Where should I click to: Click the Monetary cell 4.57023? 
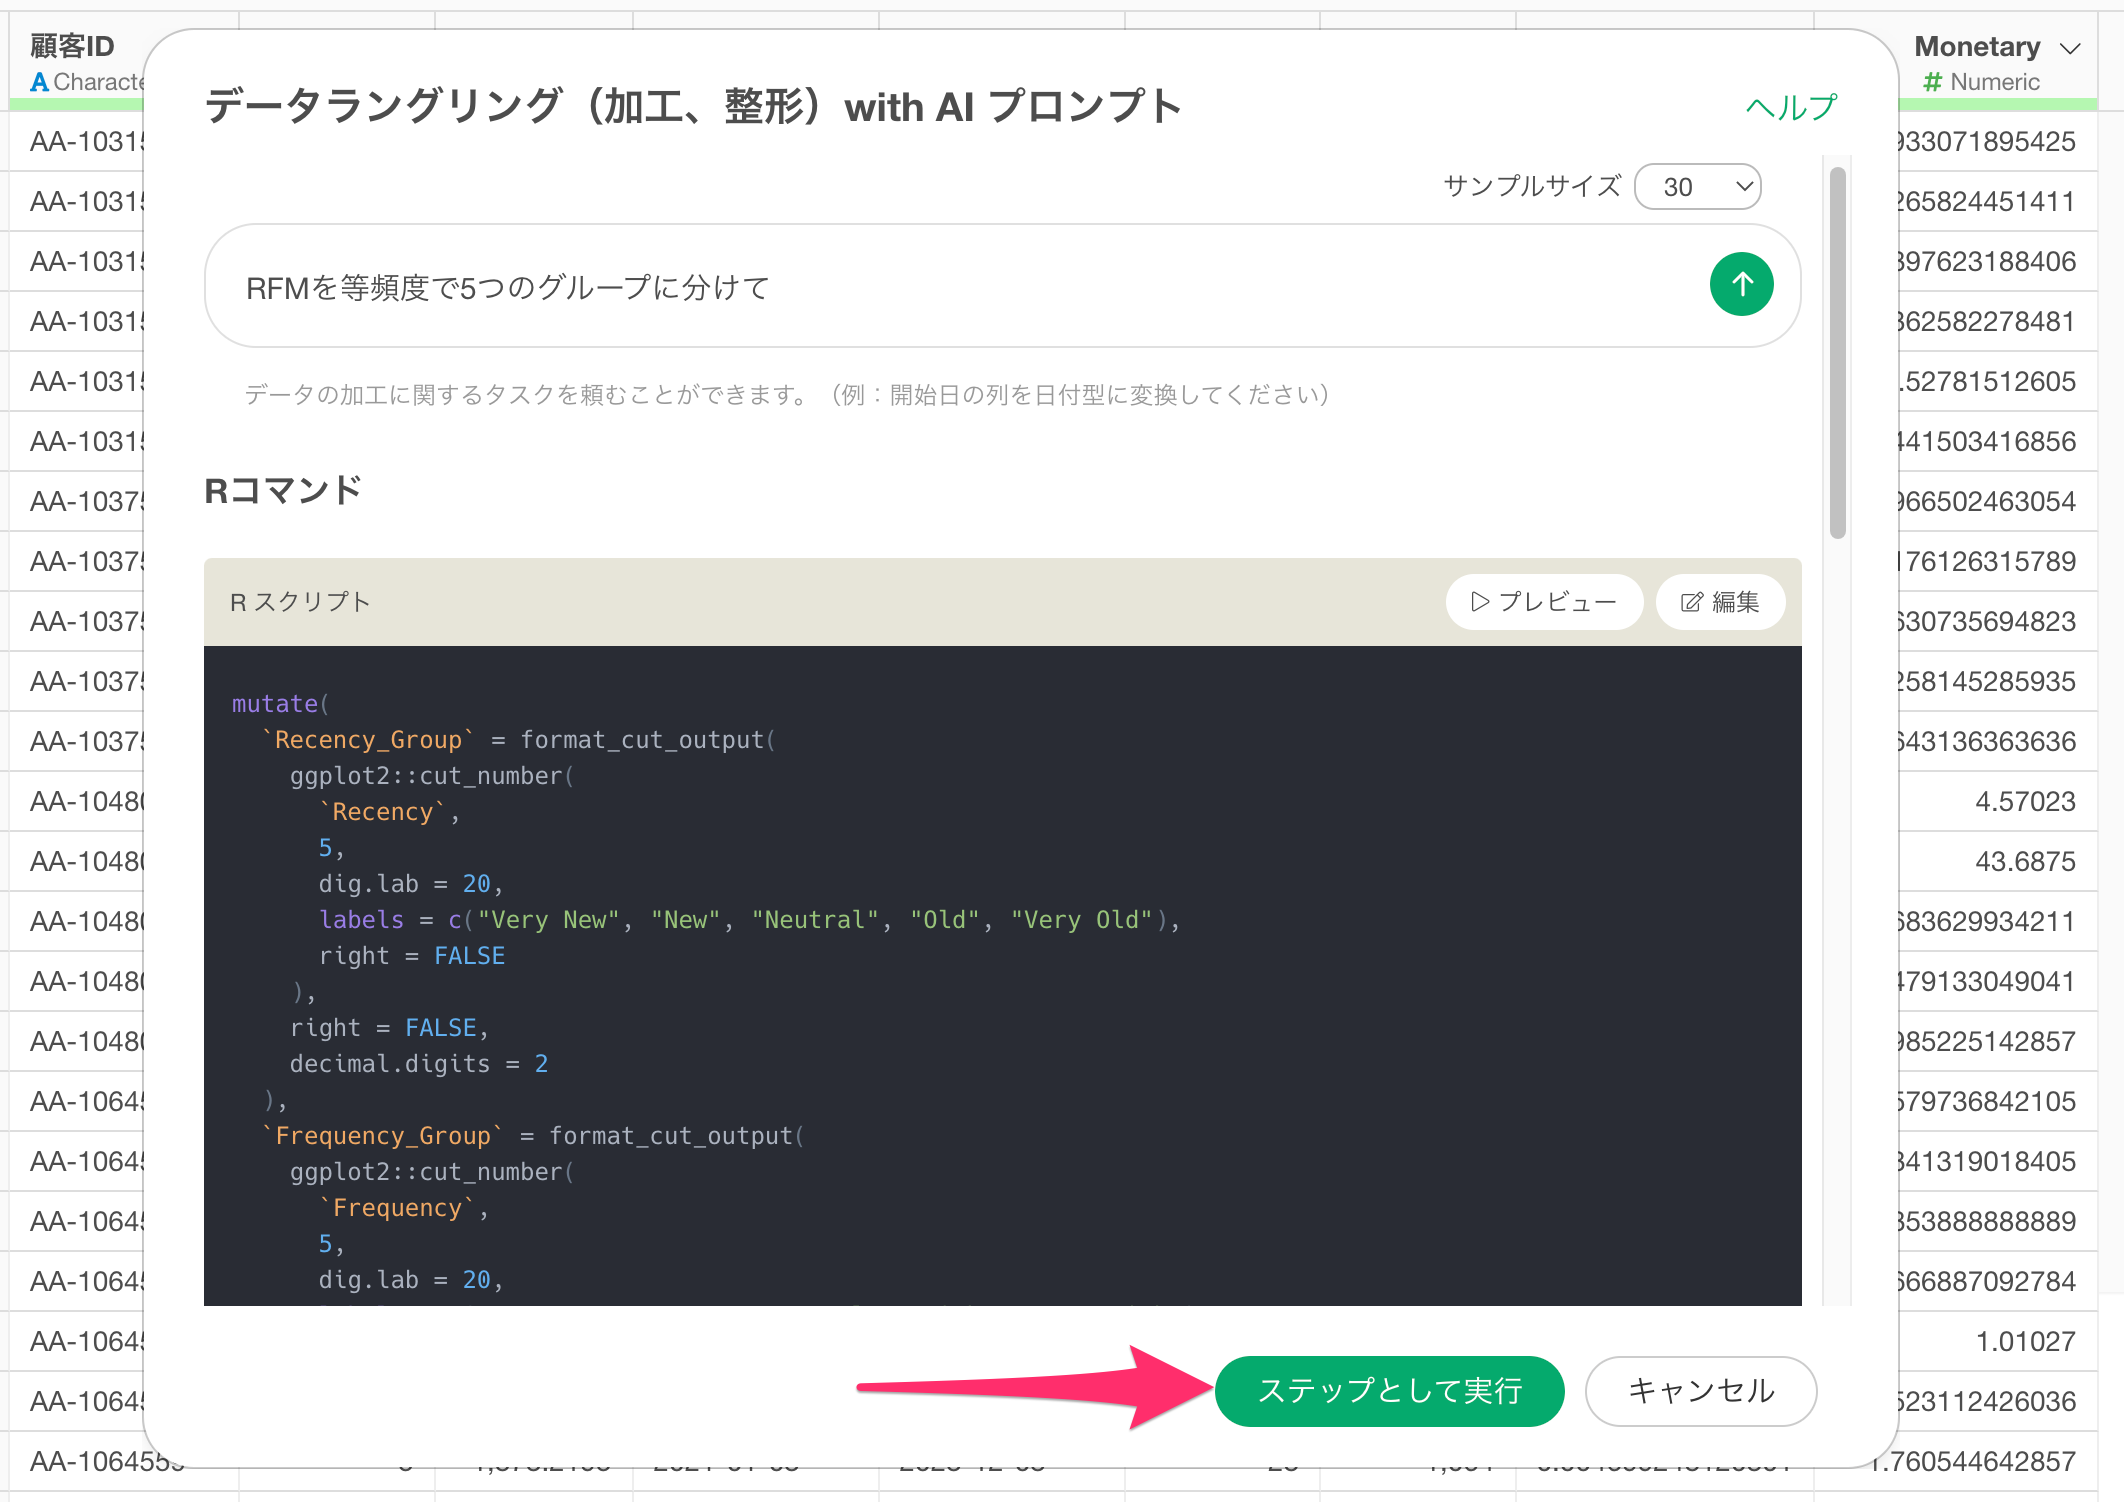click(2025, 801)
